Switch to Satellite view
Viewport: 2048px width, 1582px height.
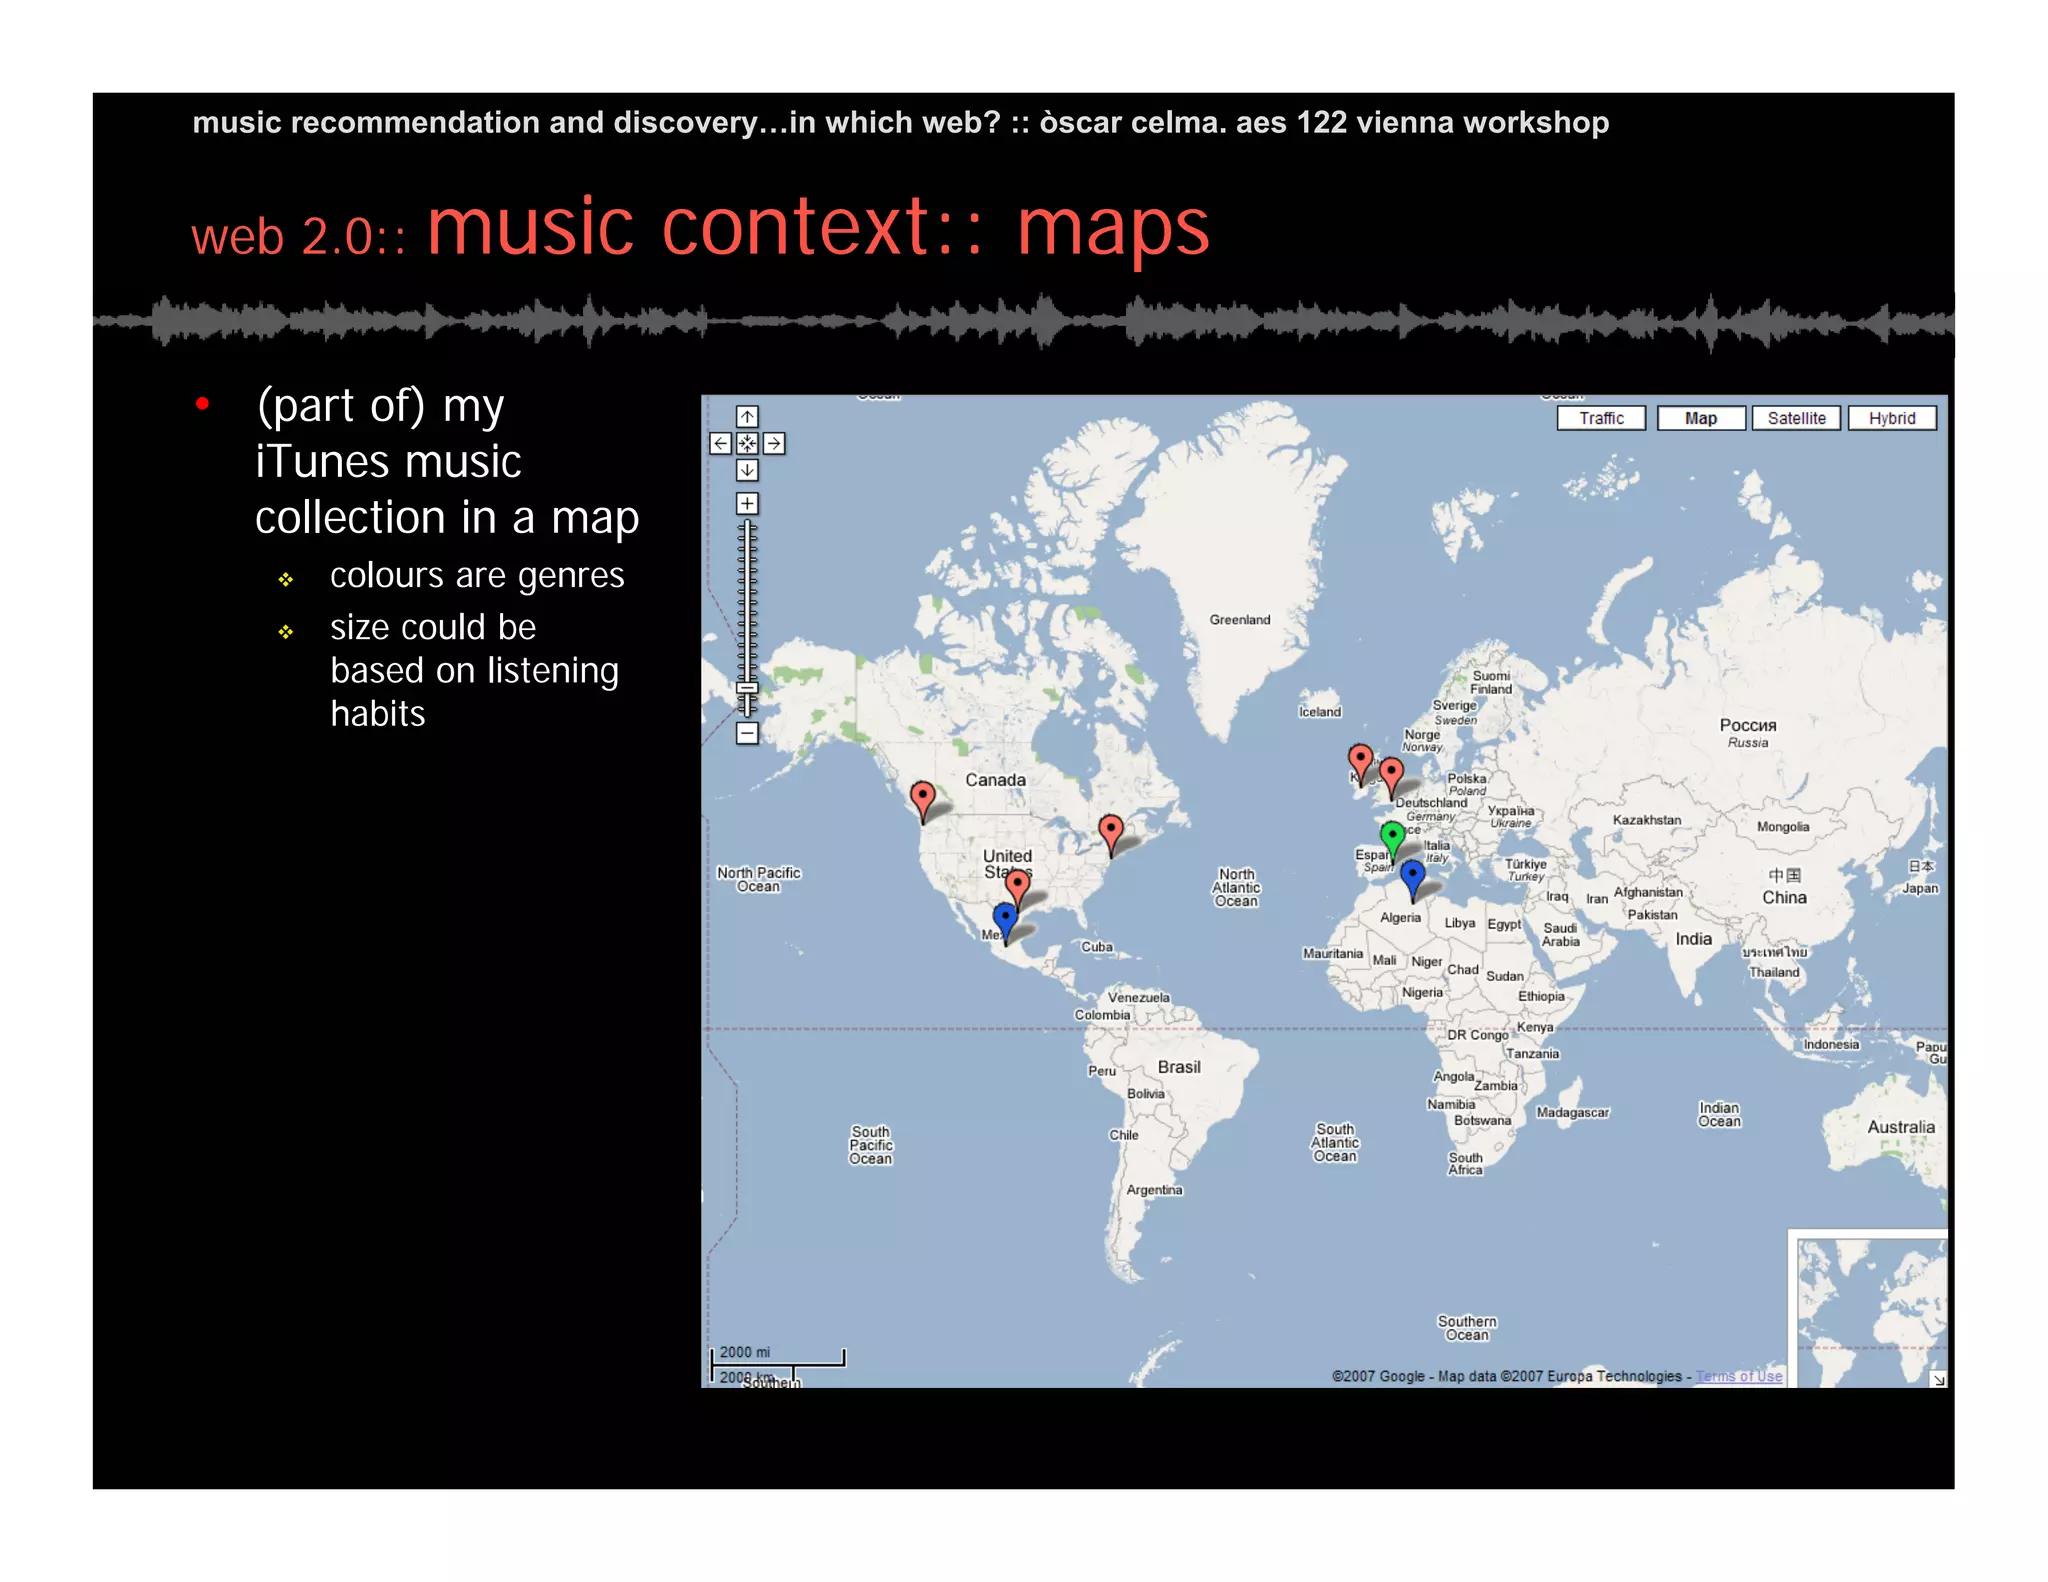point(1796,418)
